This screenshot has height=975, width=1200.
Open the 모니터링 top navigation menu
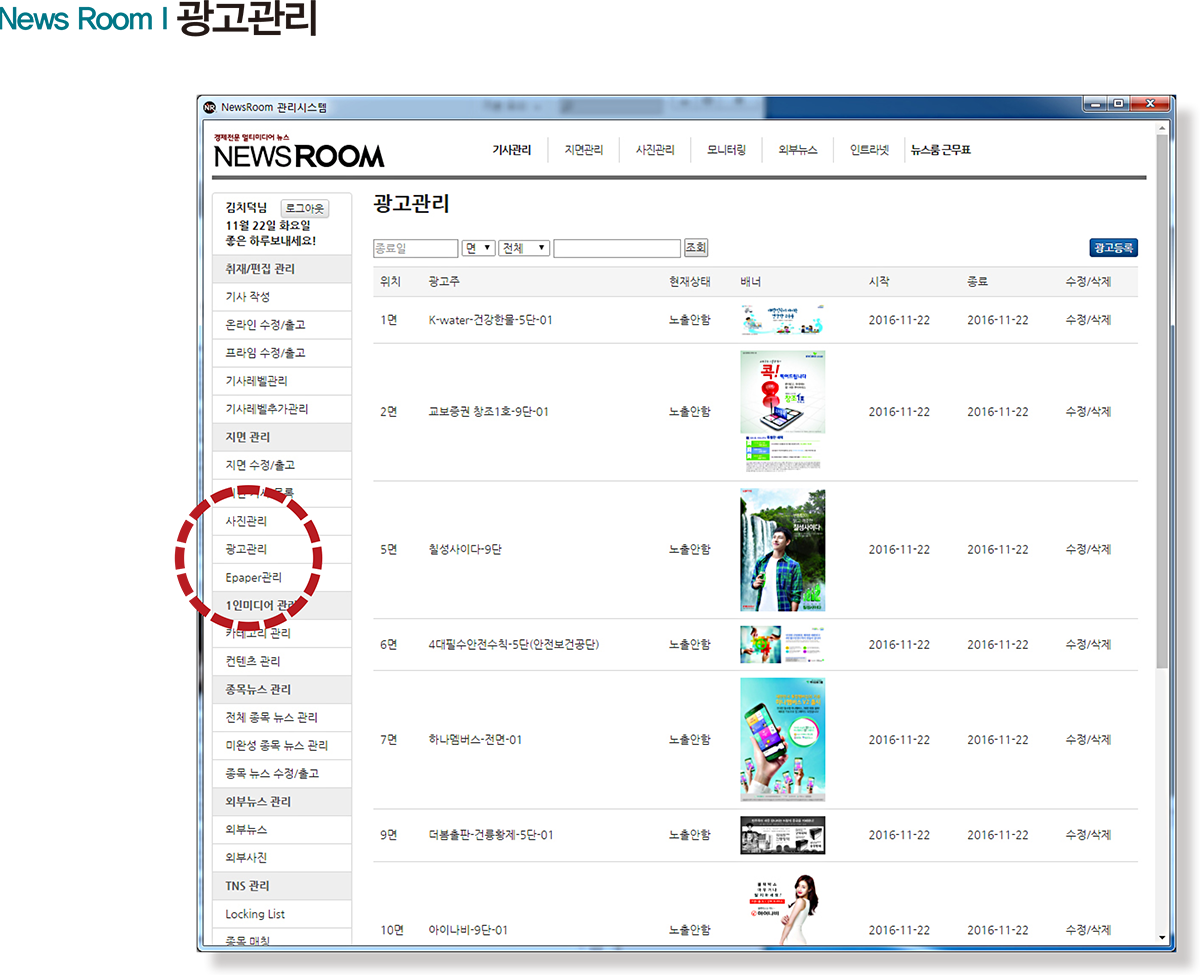point(726,150)
